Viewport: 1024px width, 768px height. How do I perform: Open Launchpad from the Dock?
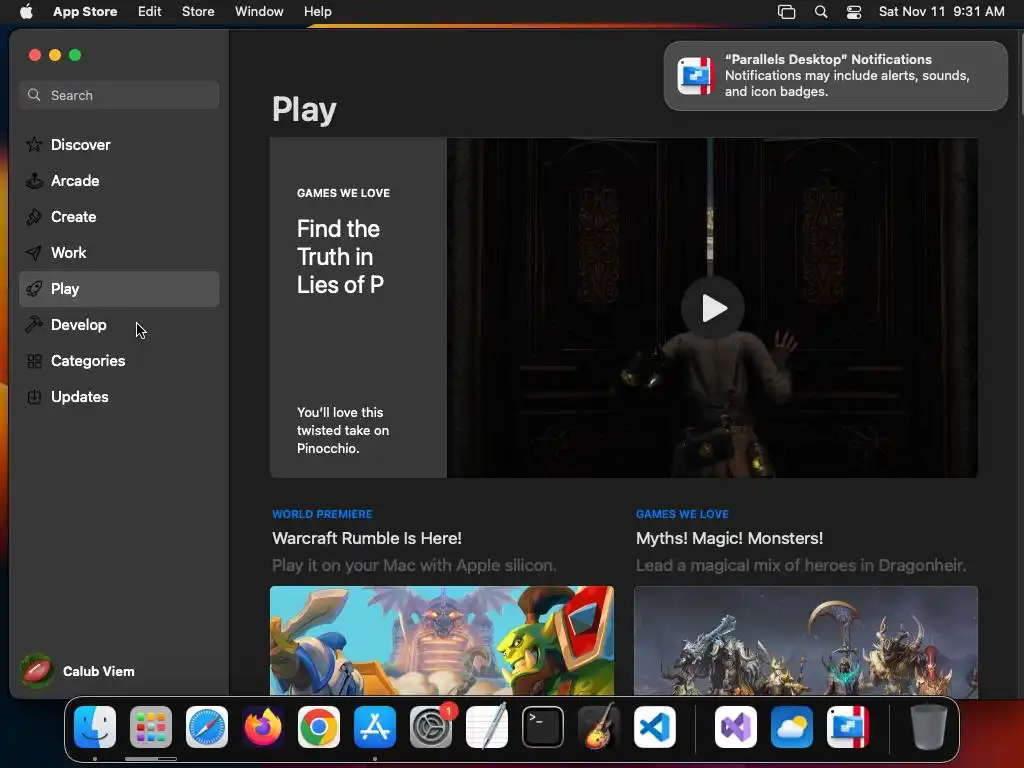click(151, 727)
